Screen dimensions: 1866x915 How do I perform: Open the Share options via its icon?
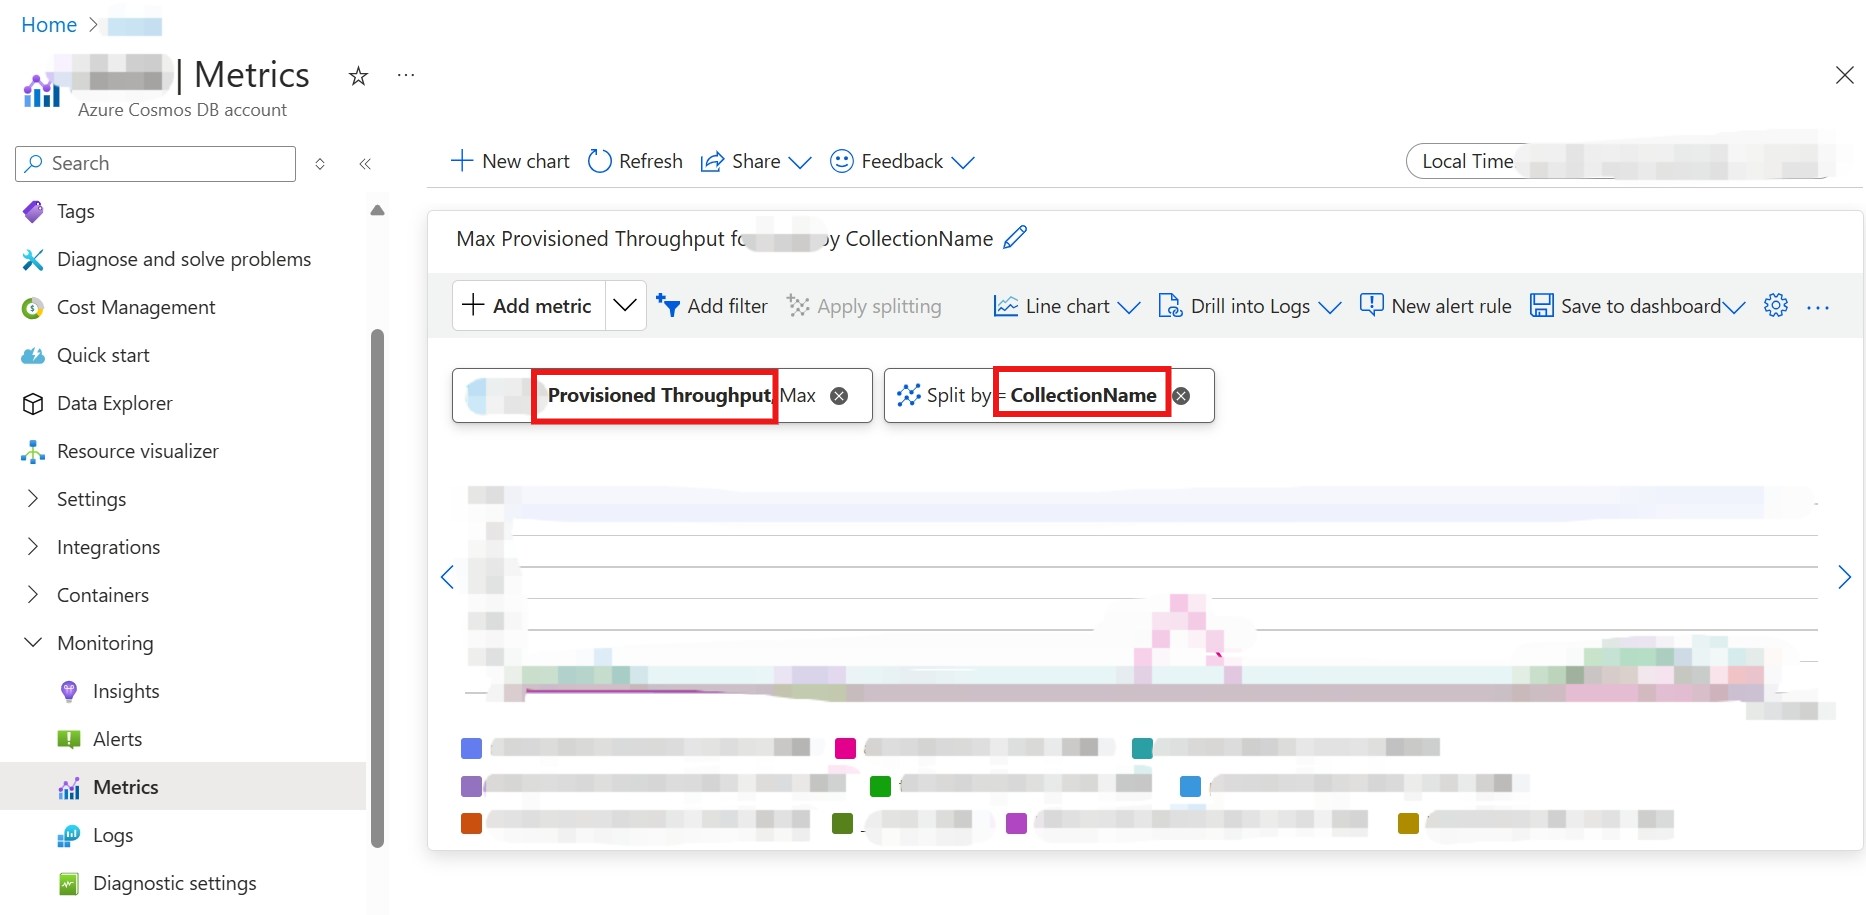pyautogui.click(x=712, y=161)
